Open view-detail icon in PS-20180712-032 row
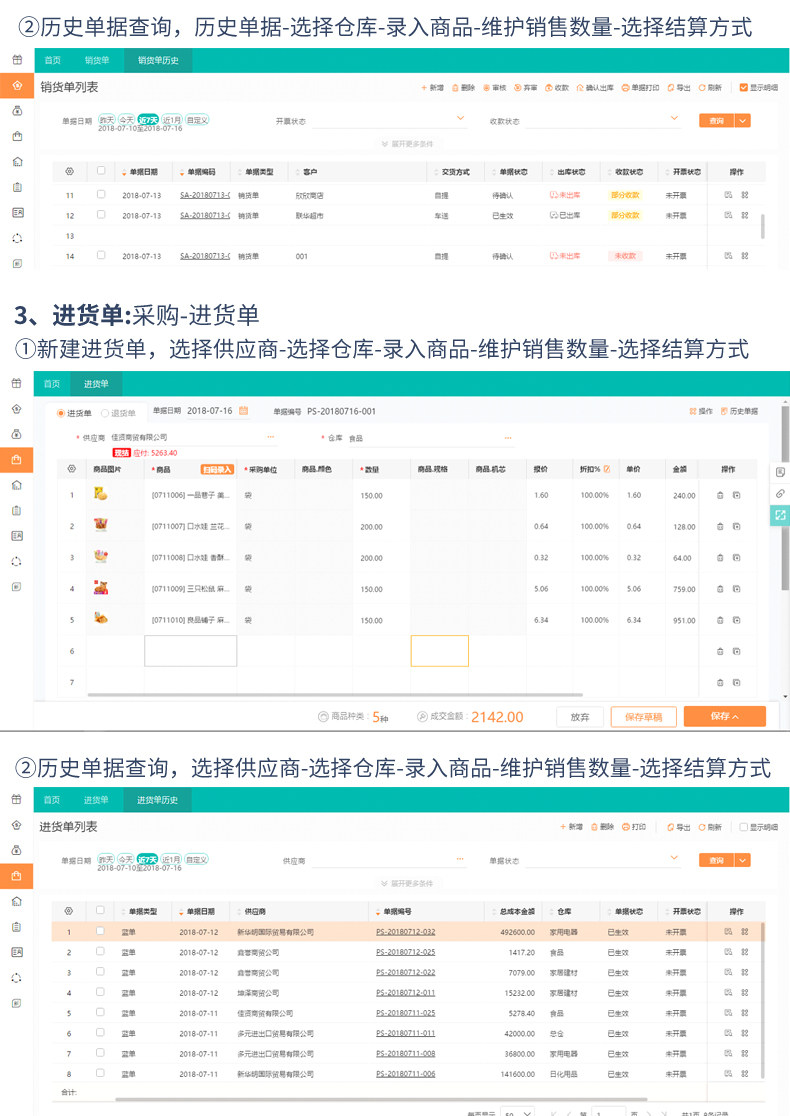790x1116 pixels. 728,932
